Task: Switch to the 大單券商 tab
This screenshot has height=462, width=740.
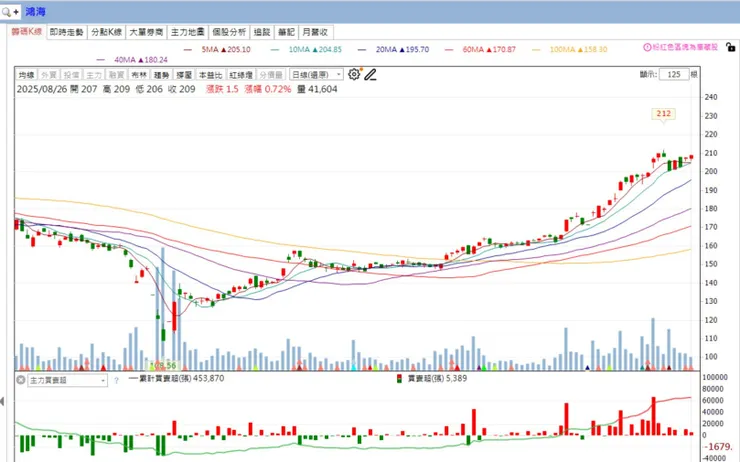Action: click(146, 32)
